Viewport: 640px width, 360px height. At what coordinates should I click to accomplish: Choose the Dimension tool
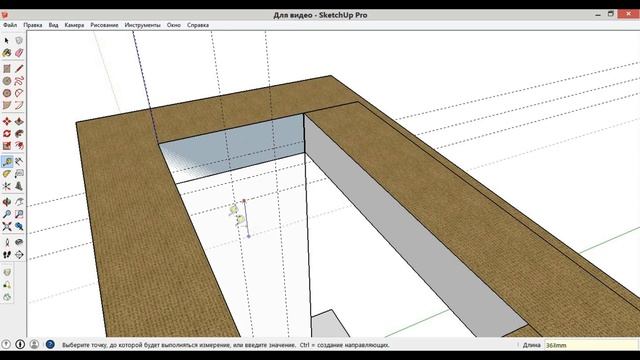click(19, 162)
